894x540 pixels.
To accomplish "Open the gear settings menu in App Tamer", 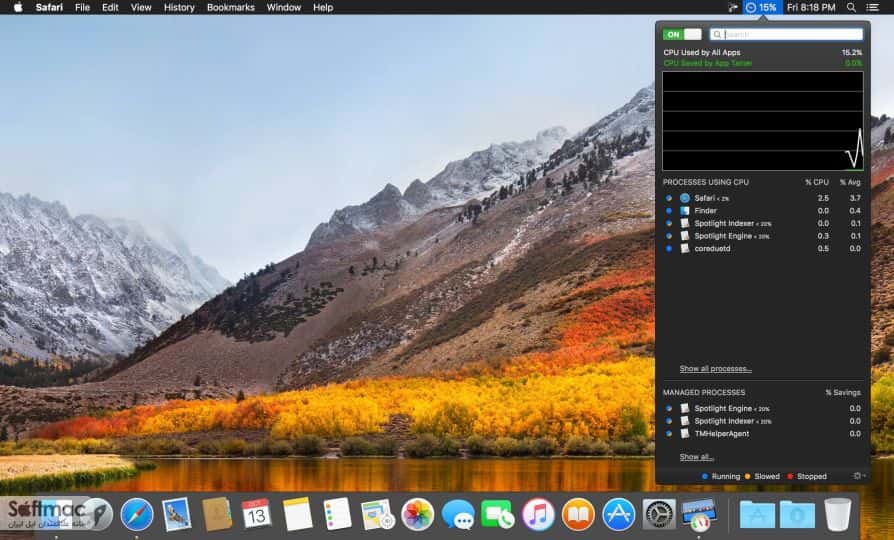I will [x=858, y=476].
